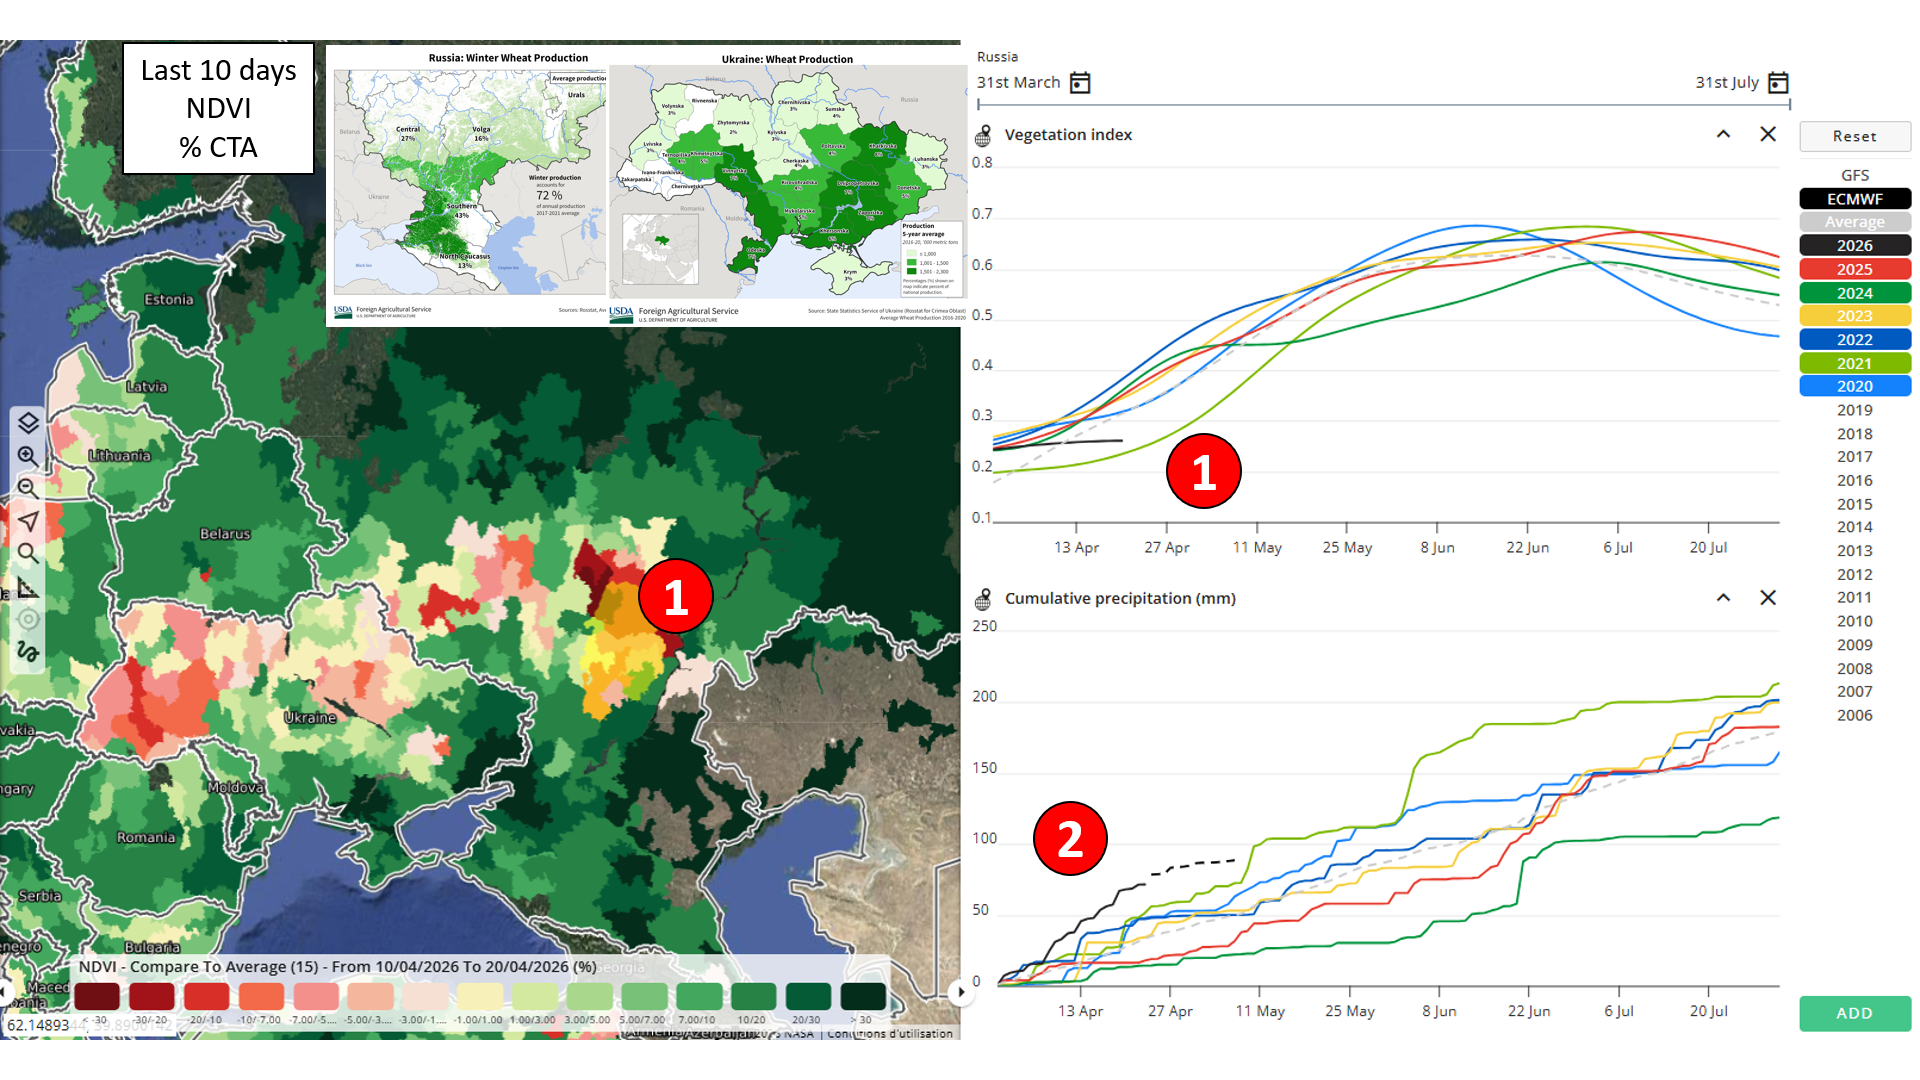Collapse the Vegetation index panel
The width and height of the screenshot is (1920, 1080).
tap(1723, 134)
